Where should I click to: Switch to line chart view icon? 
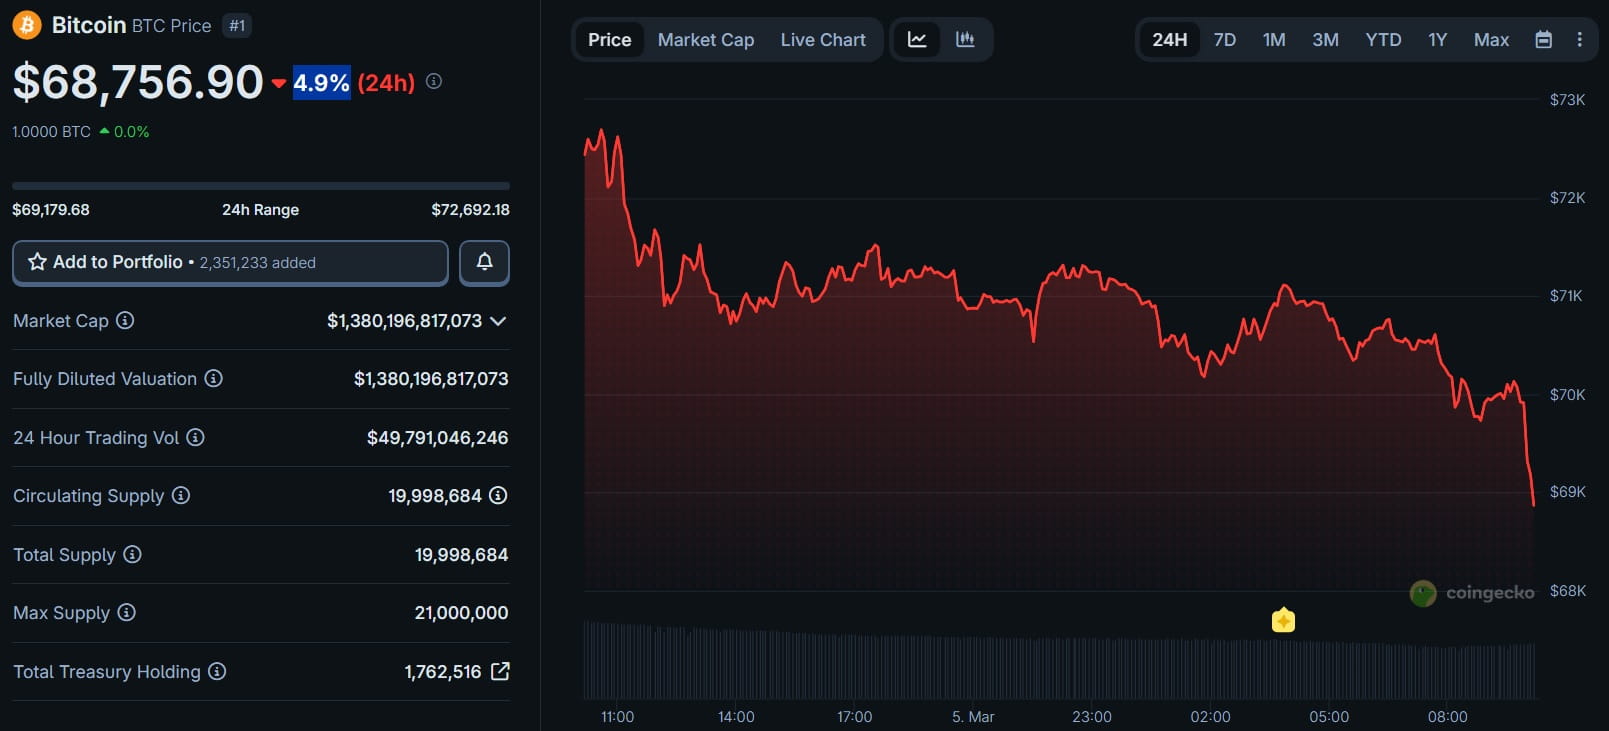[x=916, y=40]
